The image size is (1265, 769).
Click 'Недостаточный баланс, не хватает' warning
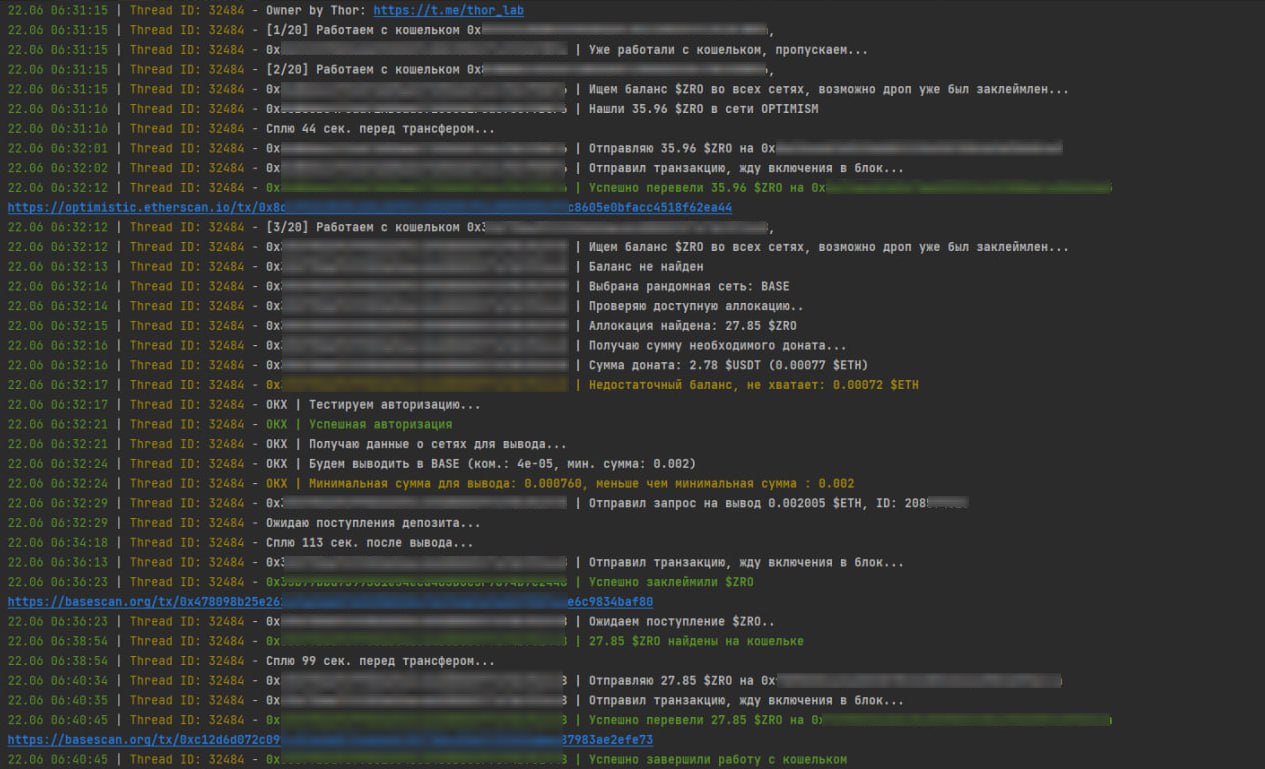pyautogui.click(x=753, y=385)
